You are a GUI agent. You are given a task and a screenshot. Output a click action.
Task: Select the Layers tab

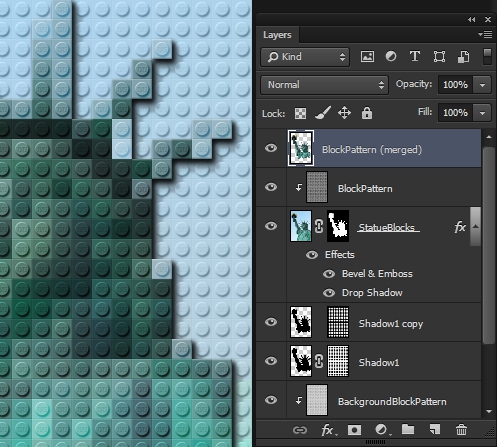(277, 35)
